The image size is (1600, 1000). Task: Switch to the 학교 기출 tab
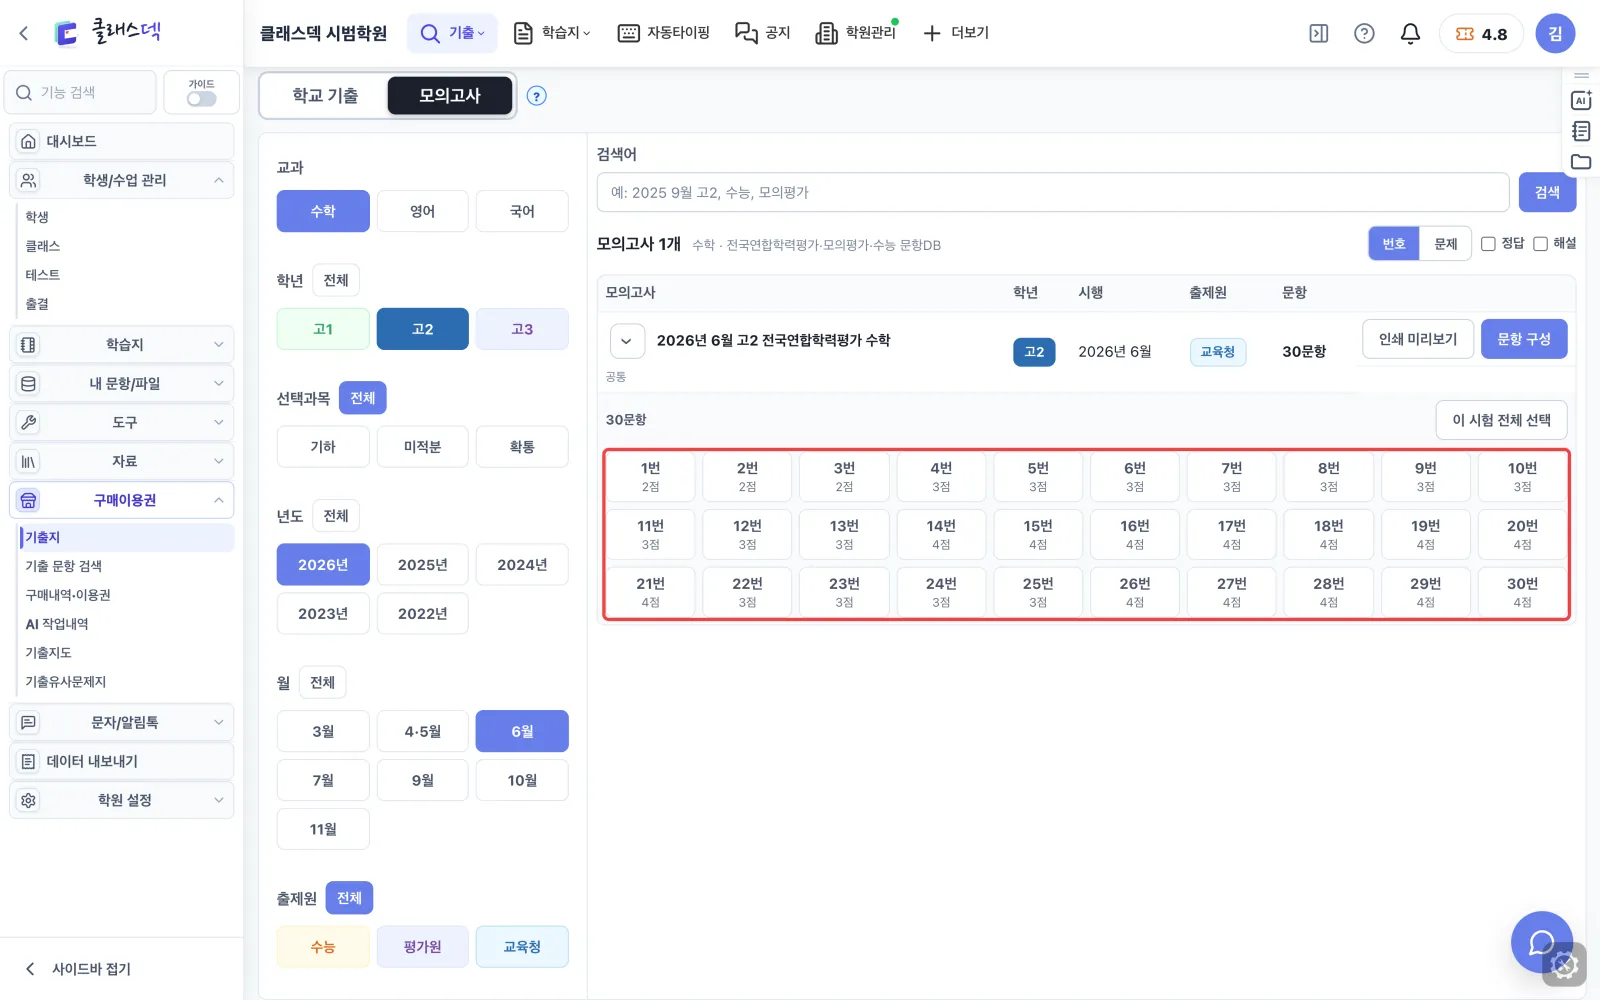point(325,96)
